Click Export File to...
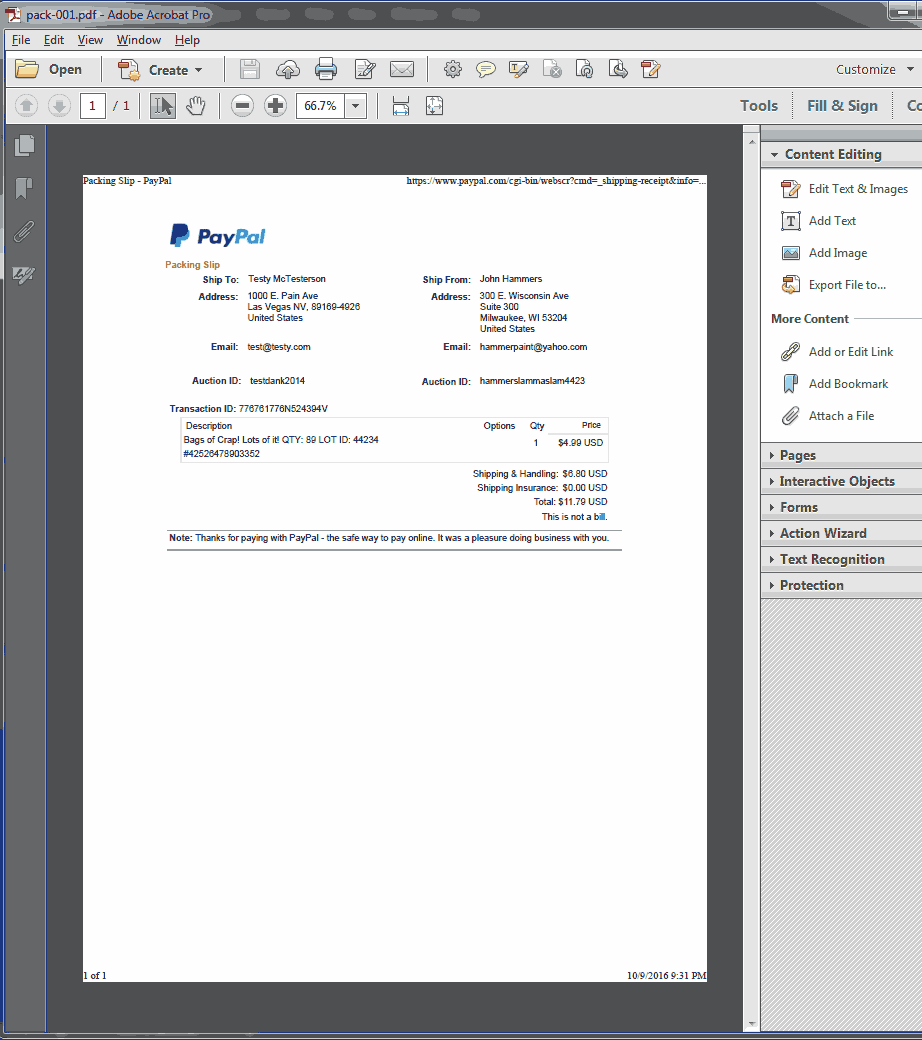Image resolution: width=922 pixels, height=1040 pixels. (834, 285)
